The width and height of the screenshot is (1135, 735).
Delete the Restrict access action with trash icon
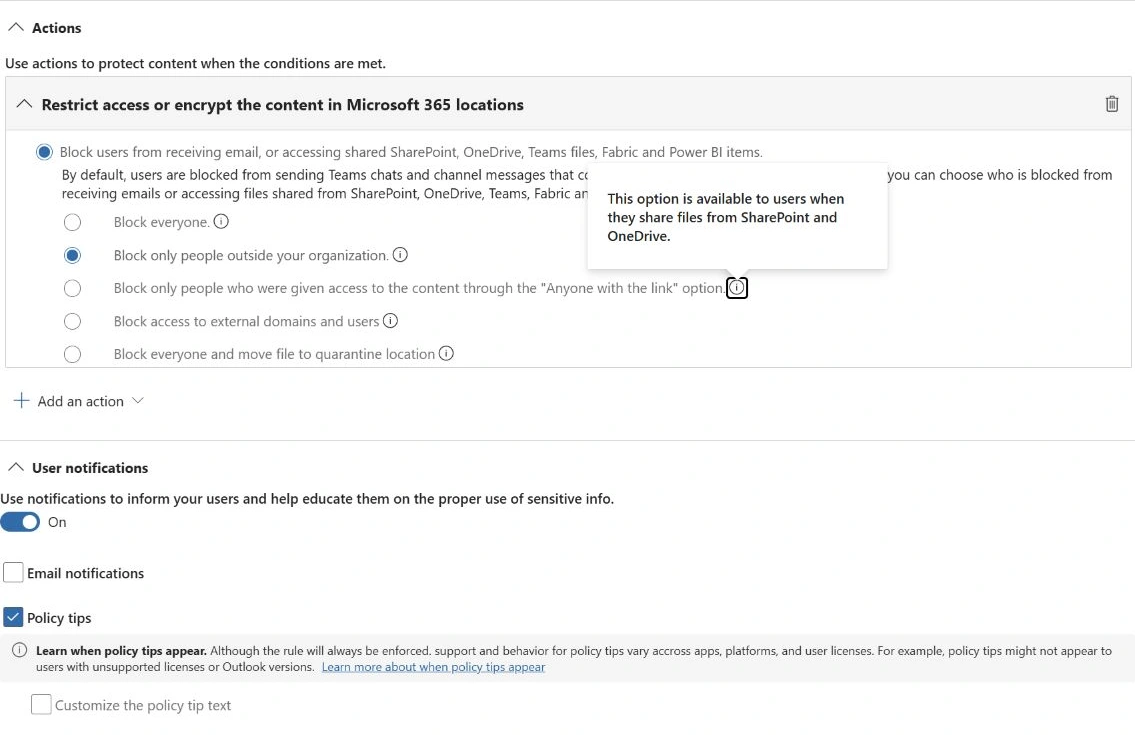pyautogui.click(x=1112, y=104)
